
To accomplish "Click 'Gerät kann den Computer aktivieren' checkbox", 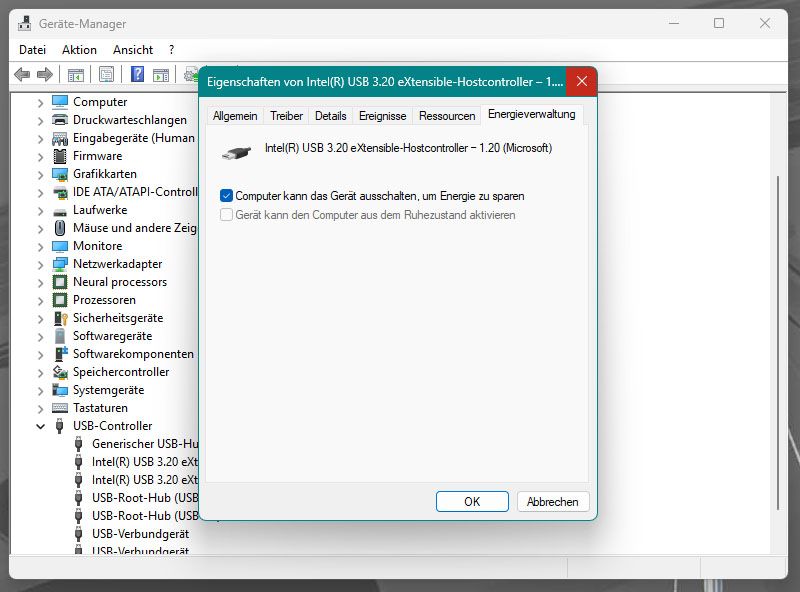I will click(x=226, y=215).
